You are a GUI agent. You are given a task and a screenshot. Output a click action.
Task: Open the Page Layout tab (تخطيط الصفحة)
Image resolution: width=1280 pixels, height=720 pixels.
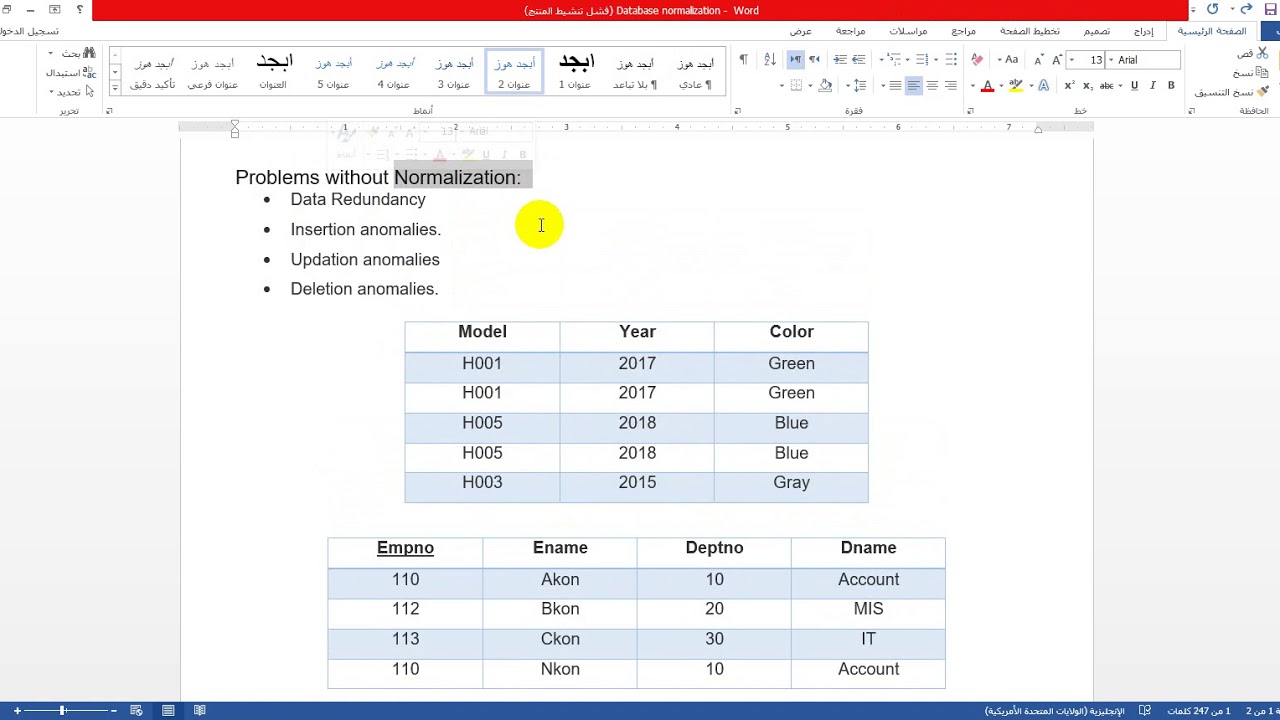pyautogui.click(x=1030, y=31)
